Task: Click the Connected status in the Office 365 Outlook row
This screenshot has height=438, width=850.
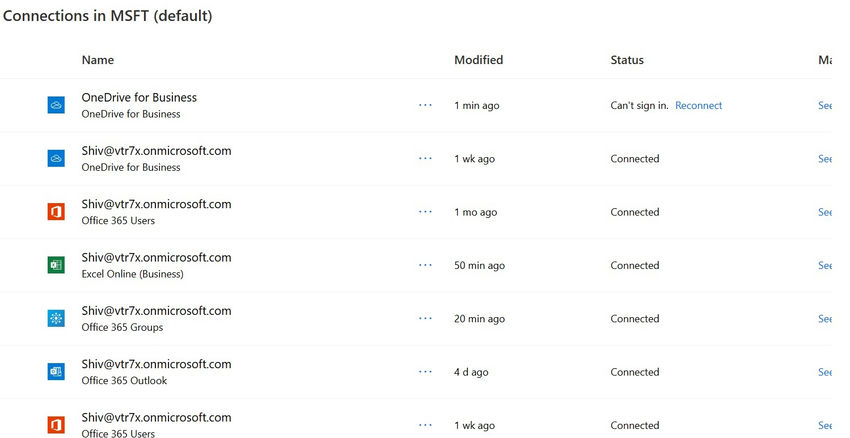Action: pos(635,372)
